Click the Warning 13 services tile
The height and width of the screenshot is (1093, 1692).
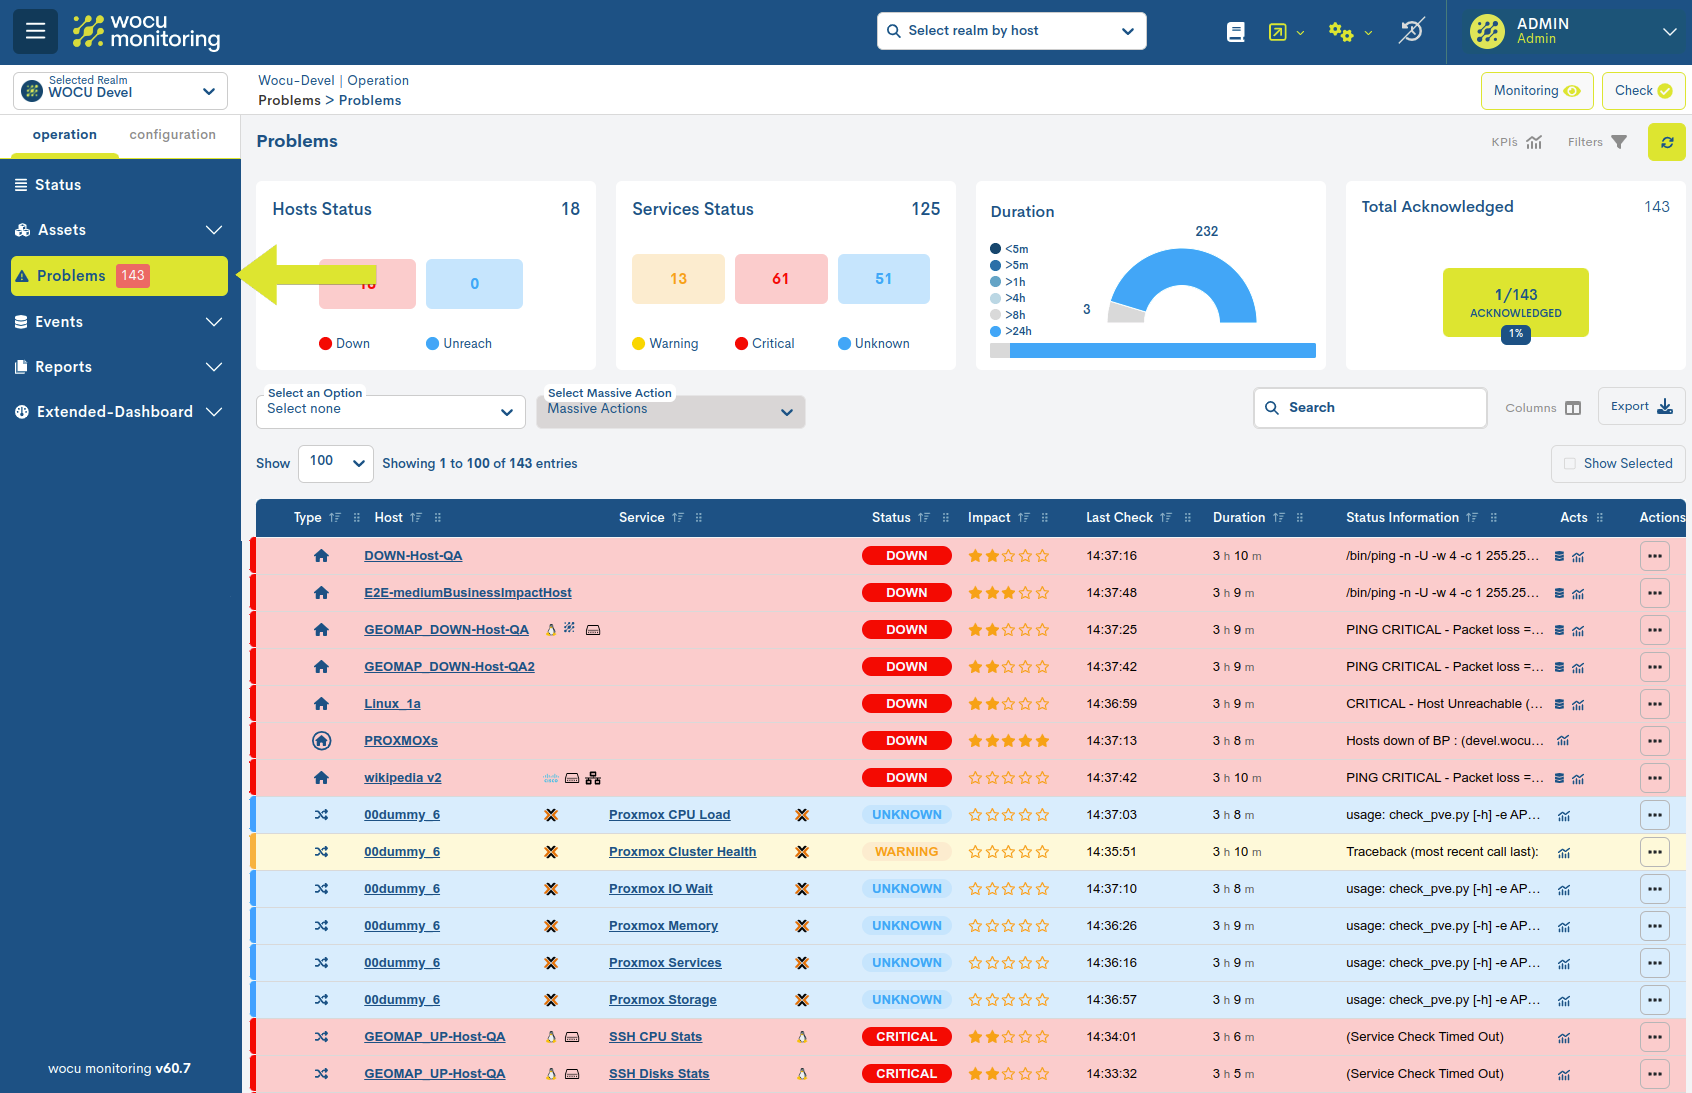pos(678,279)
